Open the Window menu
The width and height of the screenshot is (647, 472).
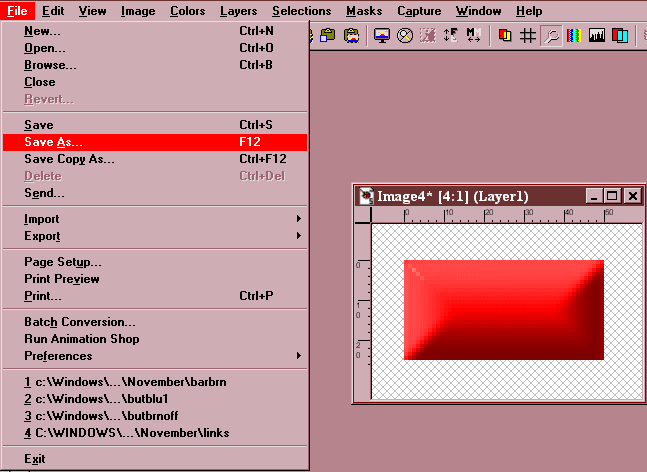[479, 11]
